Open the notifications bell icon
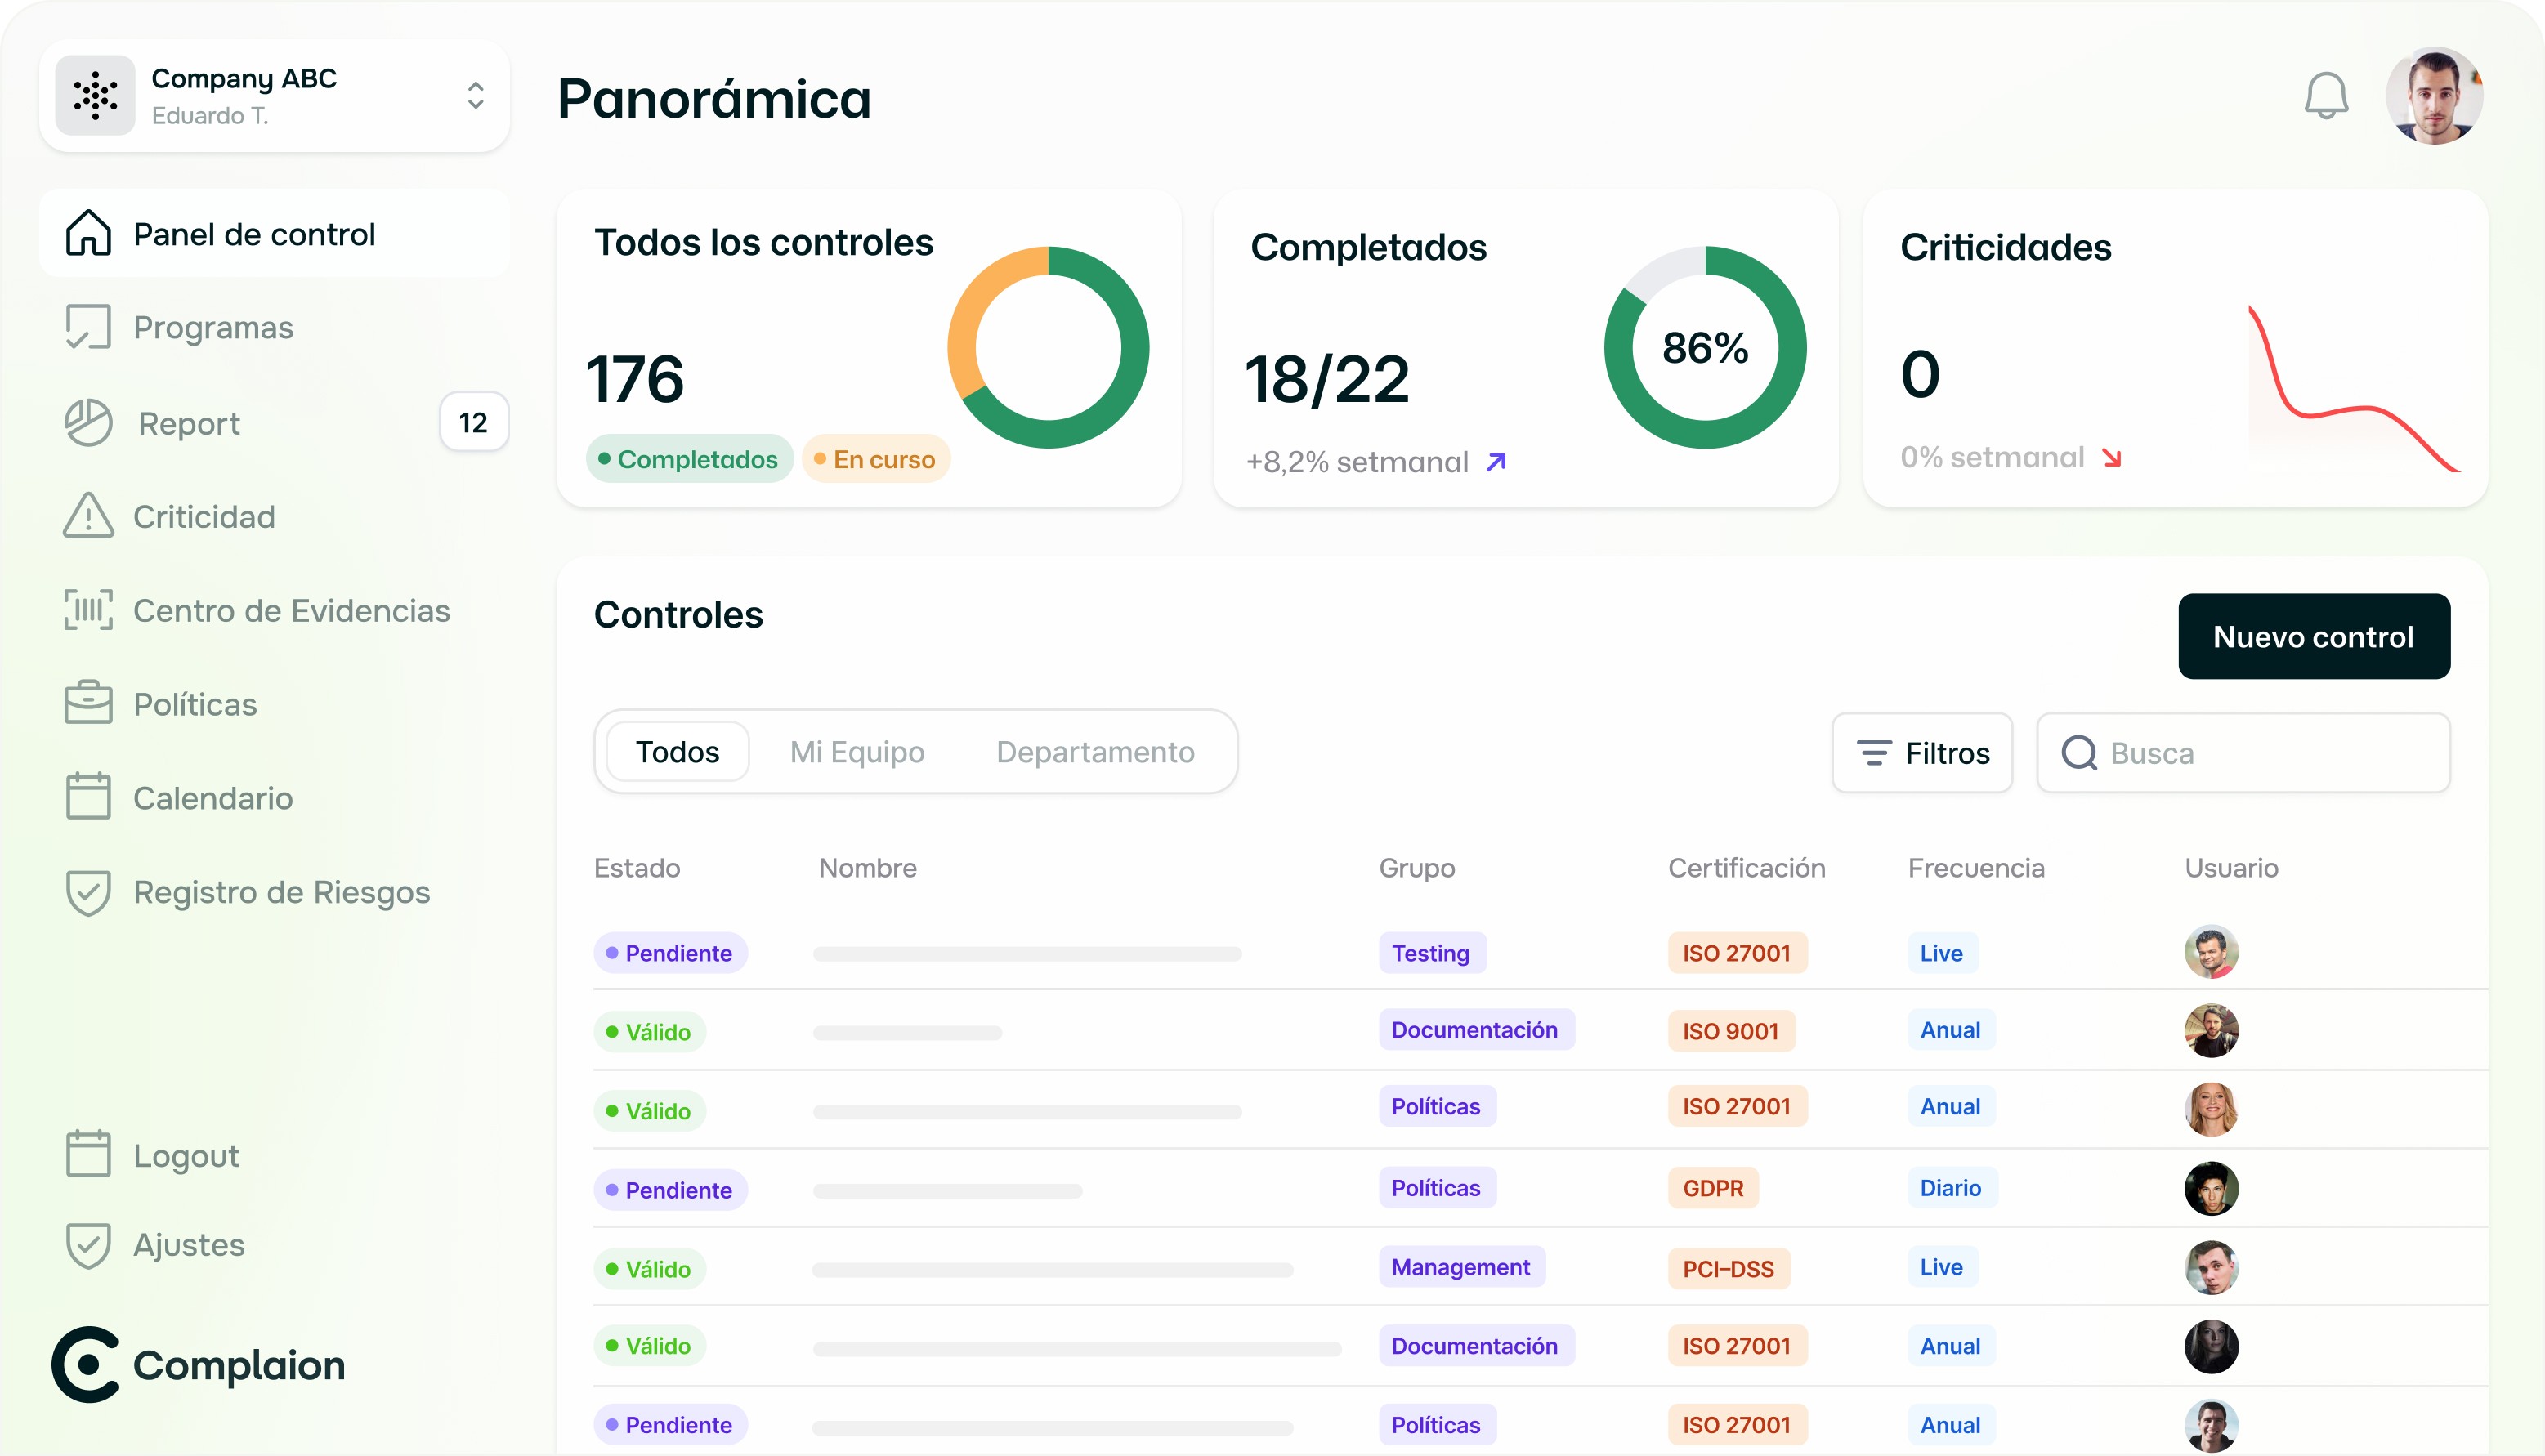 click(x=2325, y=97)
